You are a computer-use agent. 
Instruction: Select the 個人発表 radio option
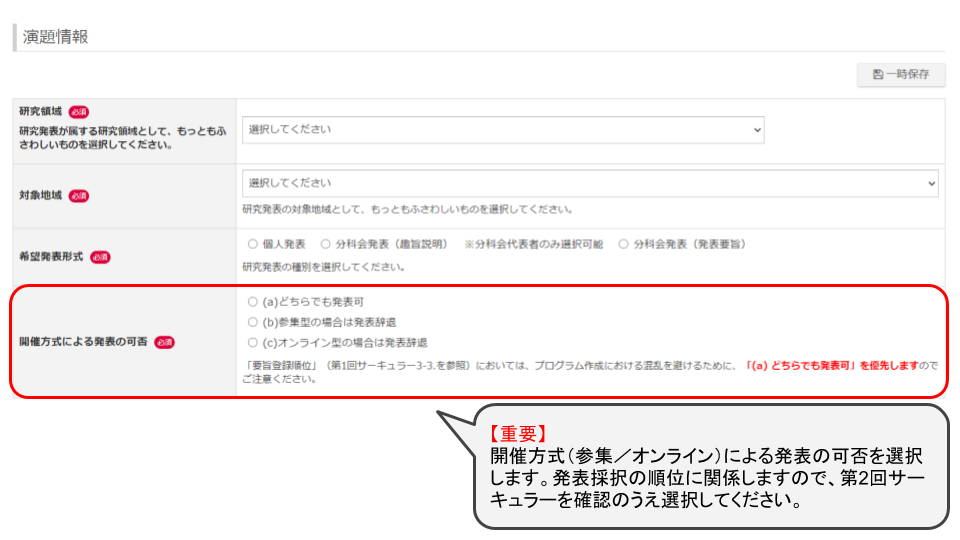tap(253, 244)
